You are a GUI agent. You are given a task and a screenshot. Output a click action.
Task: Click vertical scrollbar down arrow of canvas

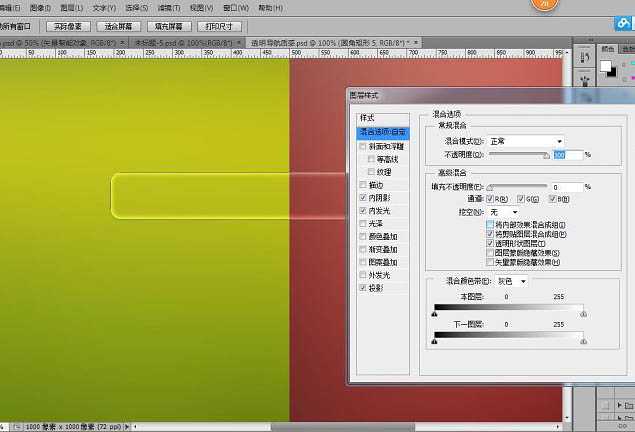tap(567, 417)
